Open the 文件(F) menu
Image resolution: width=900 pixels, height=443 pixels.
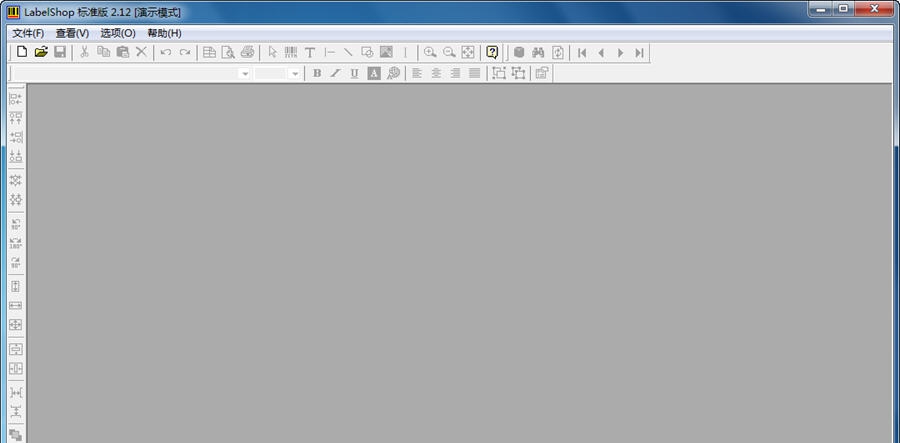click(x=28, y=33)
